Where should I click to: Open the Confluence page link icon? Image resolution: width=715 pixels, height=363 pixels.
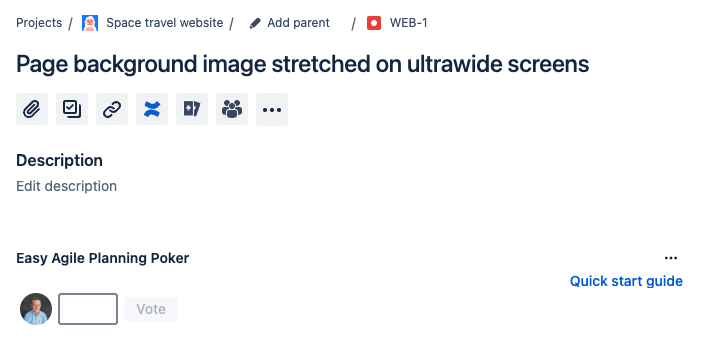(x=152, y=109)
